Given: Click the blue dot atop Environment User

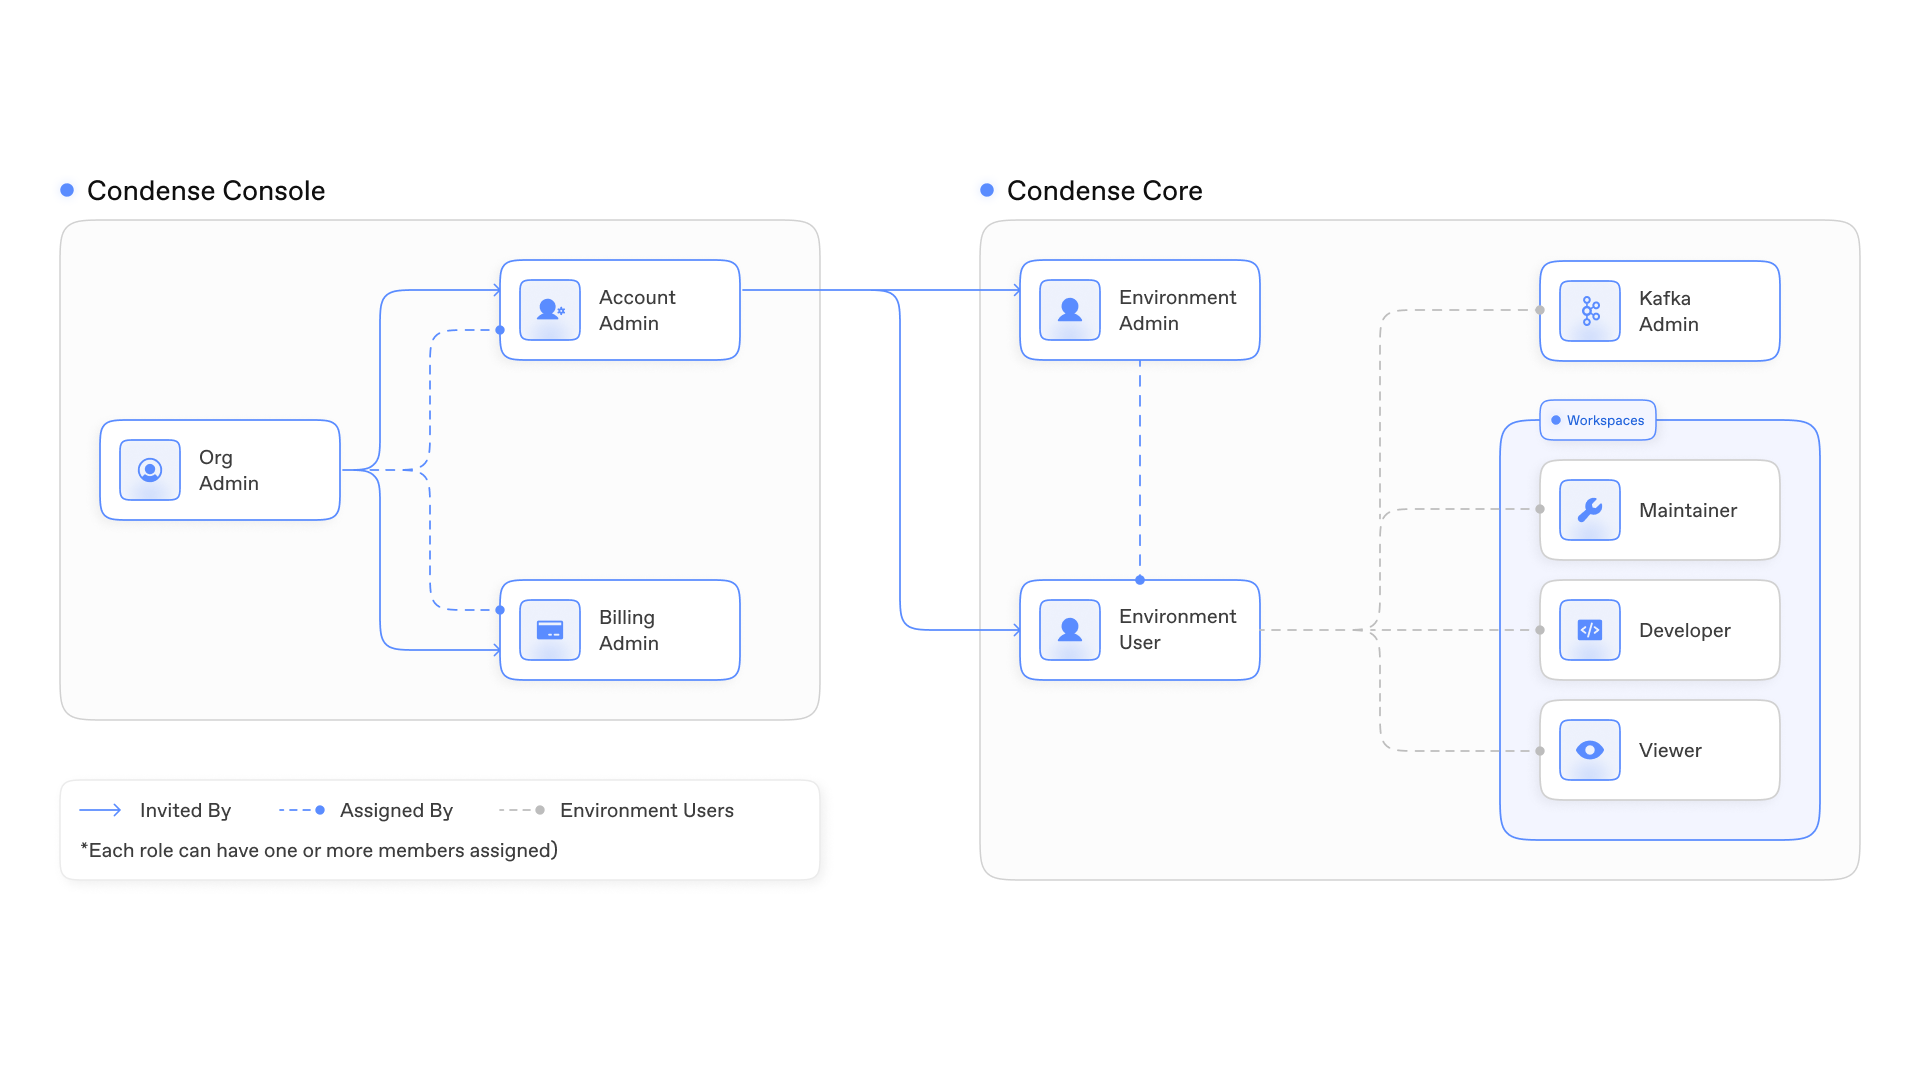Looking at the screenshot, I should pos(1140,580).
